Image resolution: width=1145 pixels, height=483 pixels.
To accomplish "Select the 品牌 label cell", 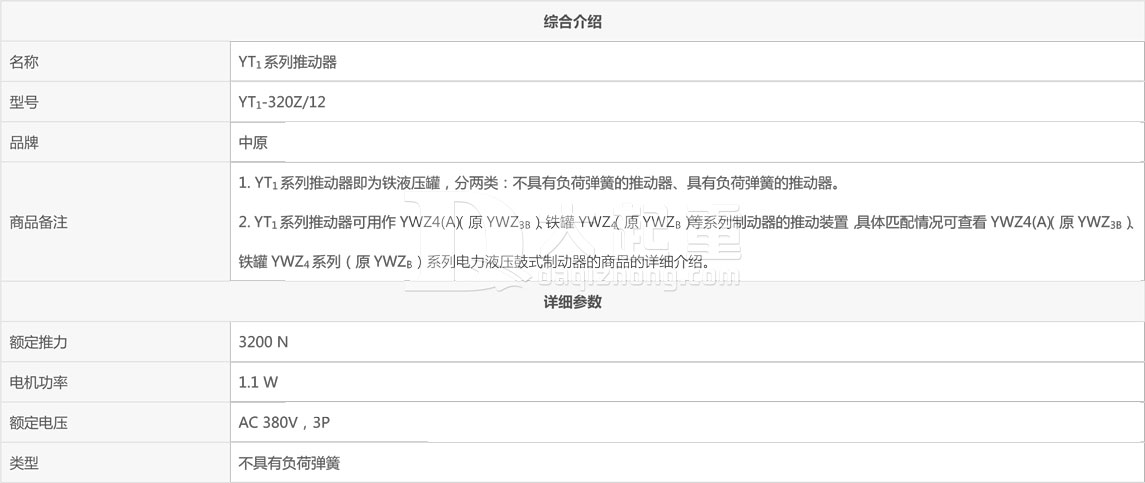I will pyautogui.click(x=115, y=142).
